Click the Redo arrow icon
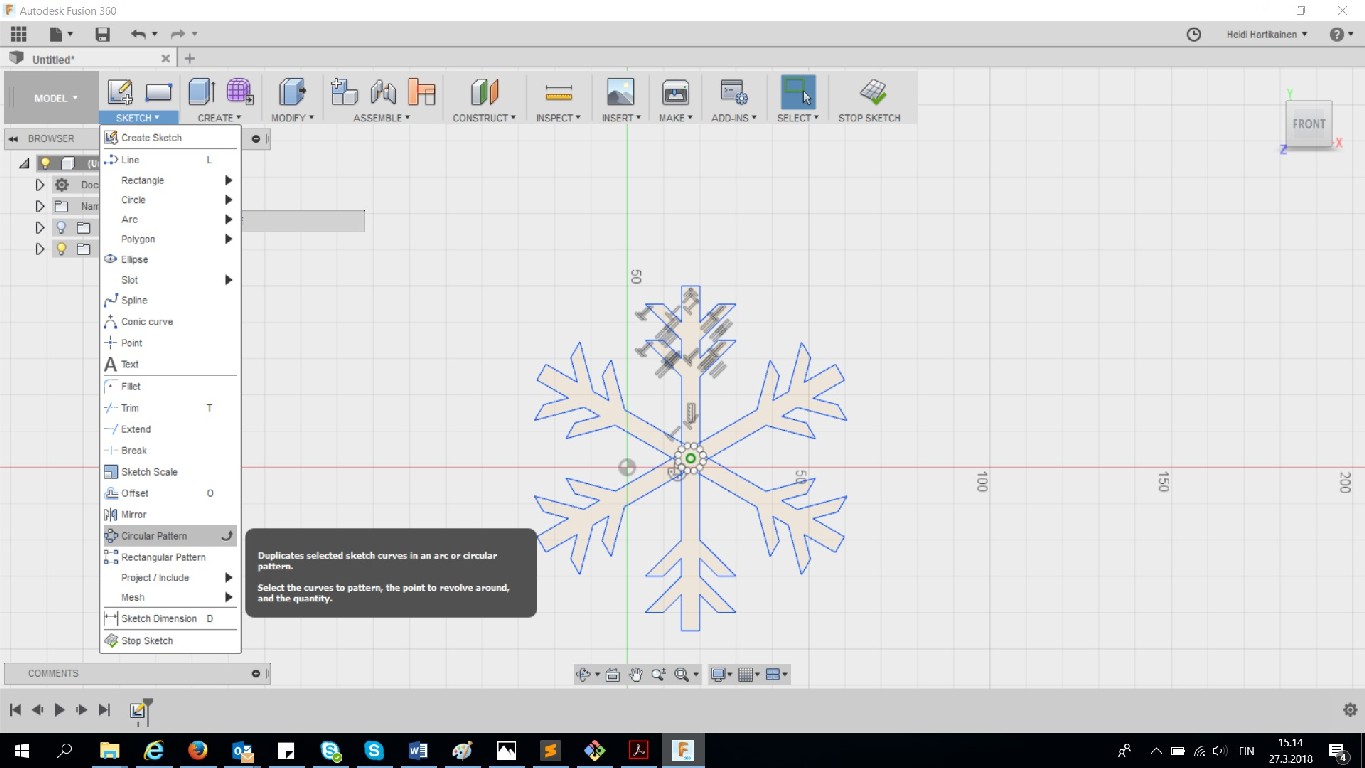Screen dimensions: 1365x768 click(178, 34)
